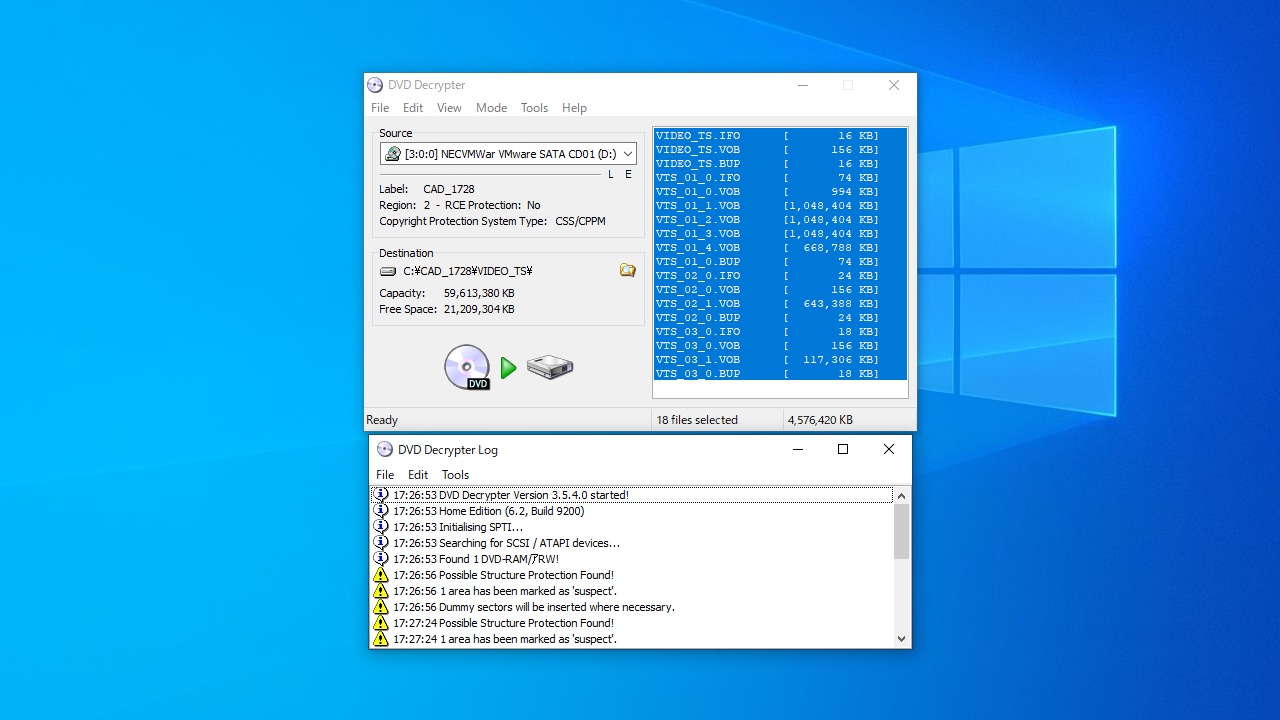Select VIDEO_TS.IFO in the file list
Screen dimensions: 1280x720
click(780, 136)
